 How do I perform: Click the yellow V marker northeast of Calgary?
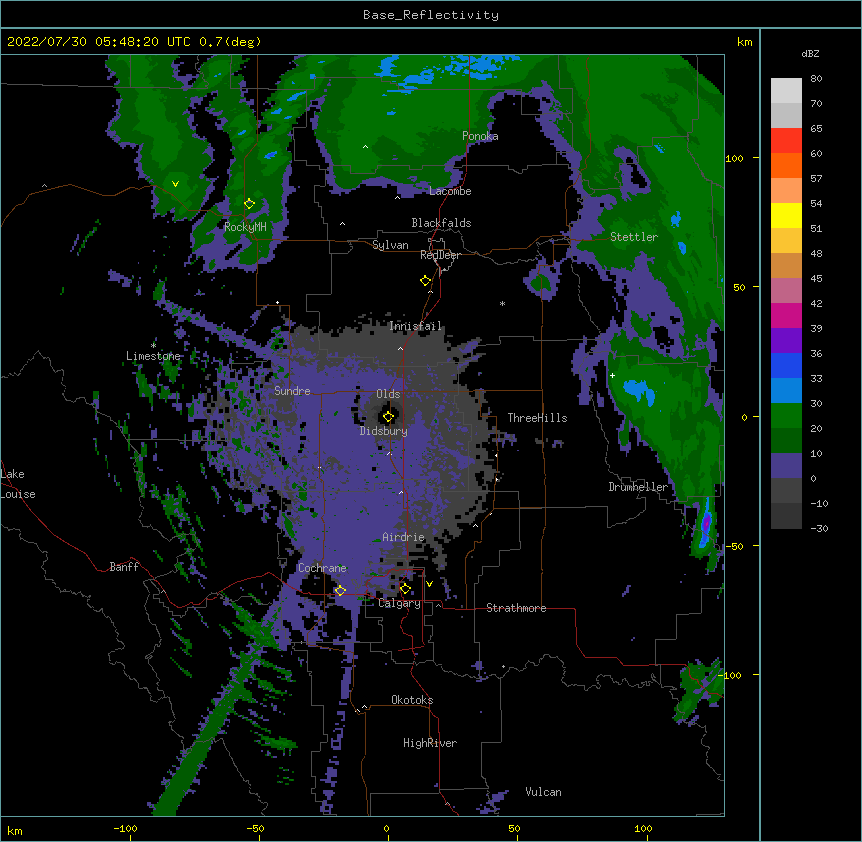tap(429, 584)
